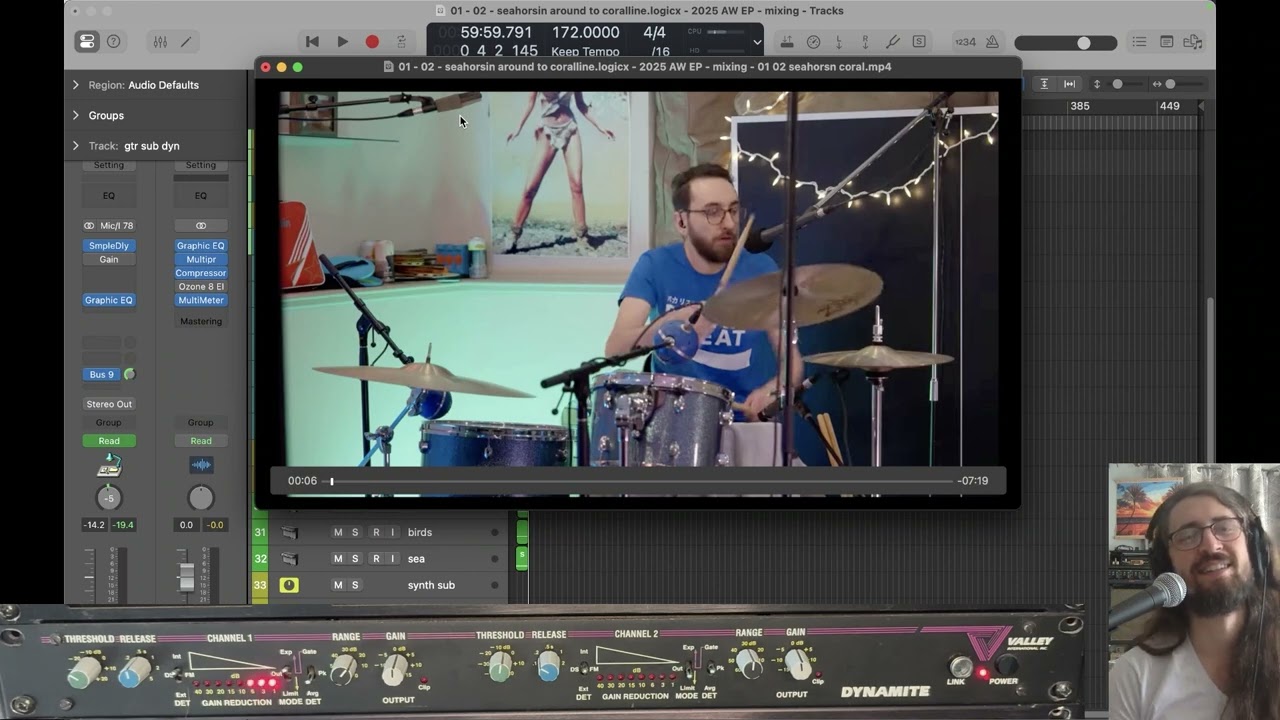The width and height of the screenshot is (1280, 720).
Task: Seek in the movie window progress bar
Action: pyautogui.click(x=640, y=481)
